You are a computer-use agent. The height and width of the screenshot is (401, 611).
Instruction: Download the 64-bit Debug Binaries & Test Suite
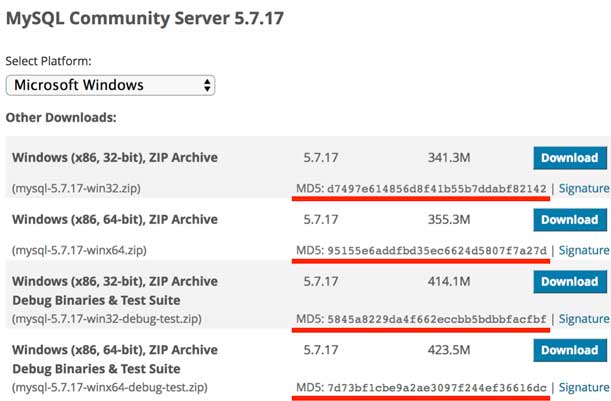569,350
